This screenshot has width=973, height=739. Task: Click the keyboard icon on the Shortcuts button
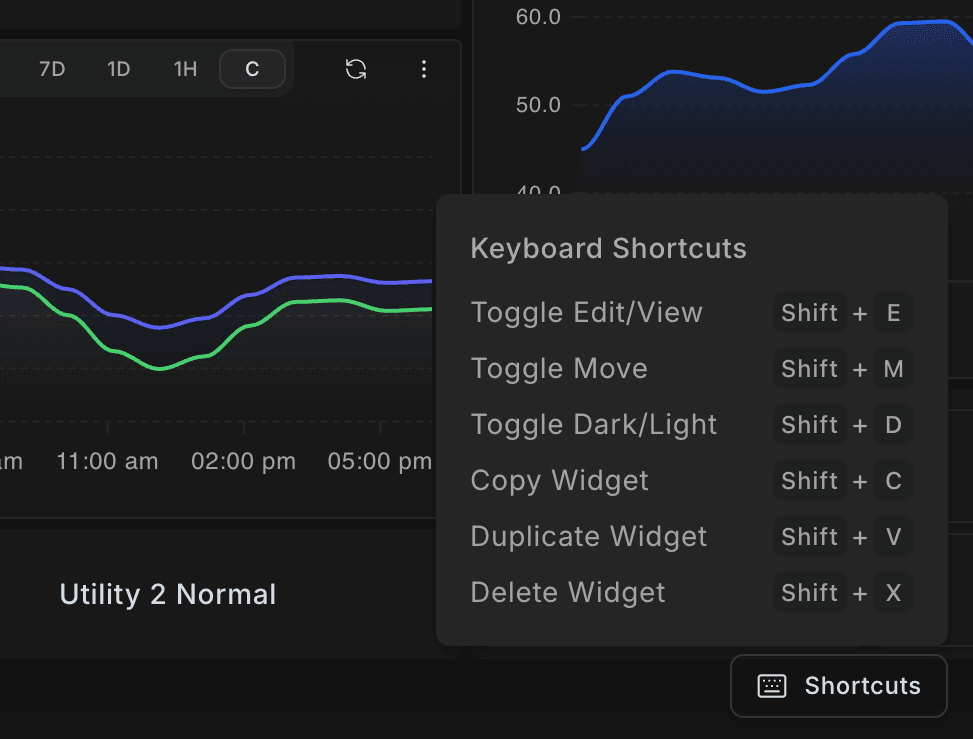point(771,686)
